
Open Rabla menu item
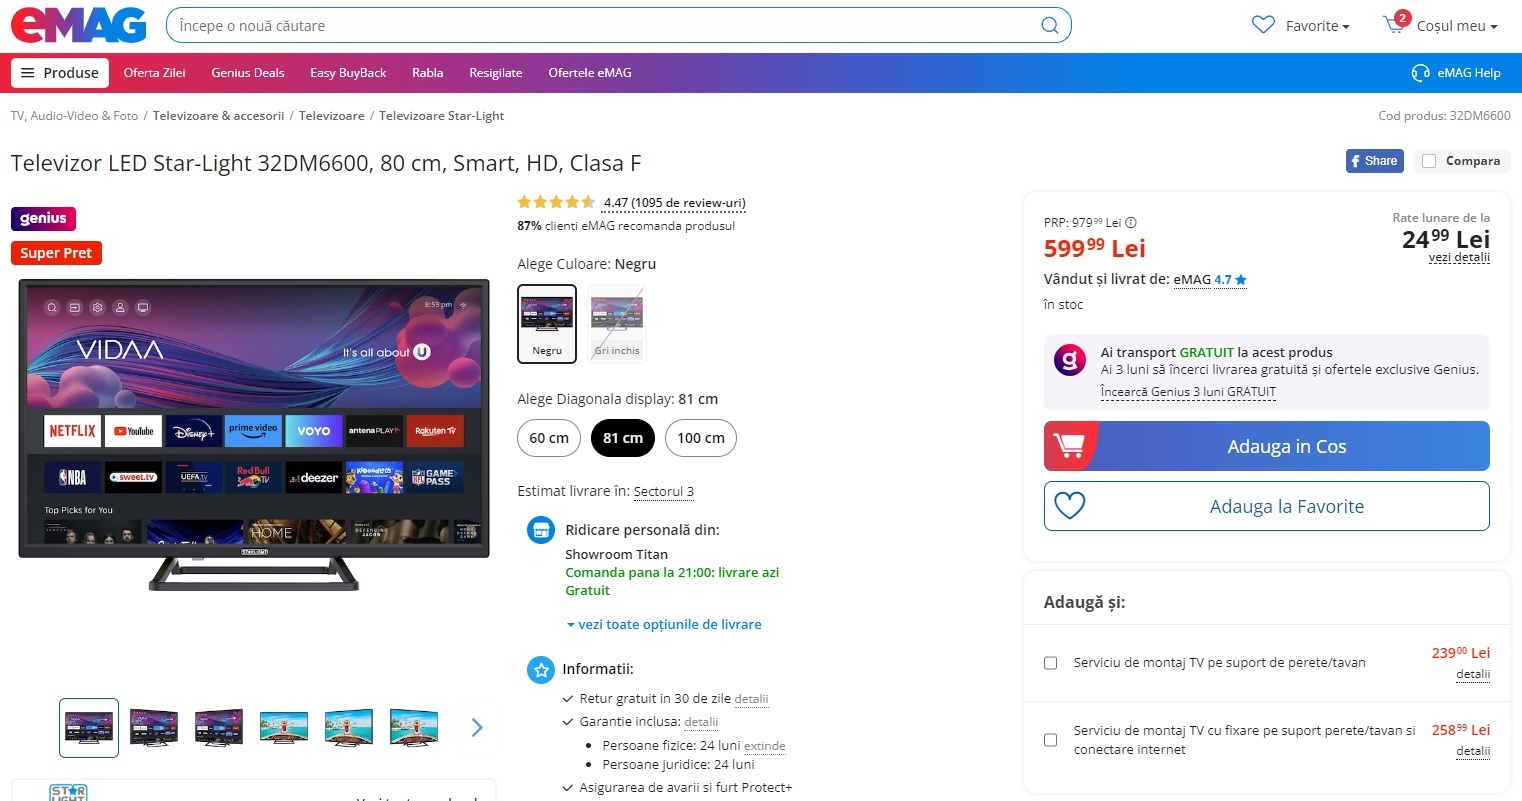tap(427, 73)
